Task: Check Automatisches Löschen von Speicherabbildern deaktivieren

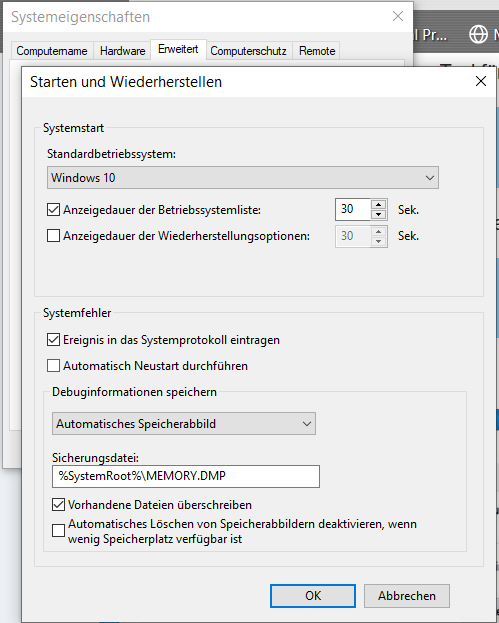Action: pyautogui.click(x=58, y=531)
